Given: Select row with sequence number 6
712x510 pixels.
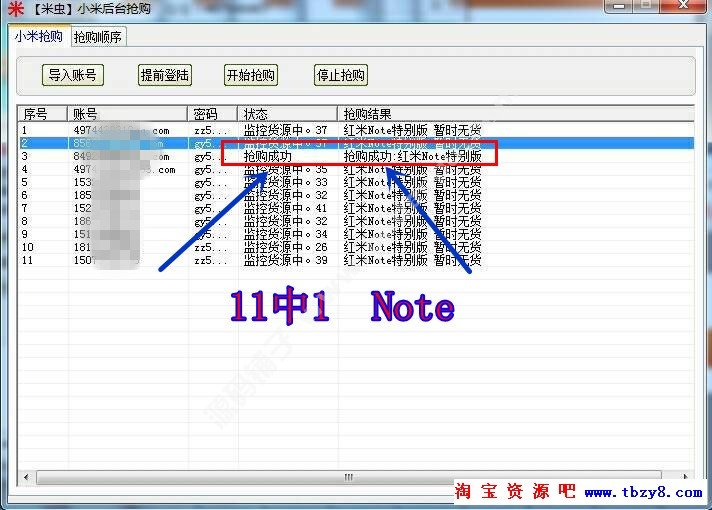Looking at the screenshot, I should pos(356,195).
